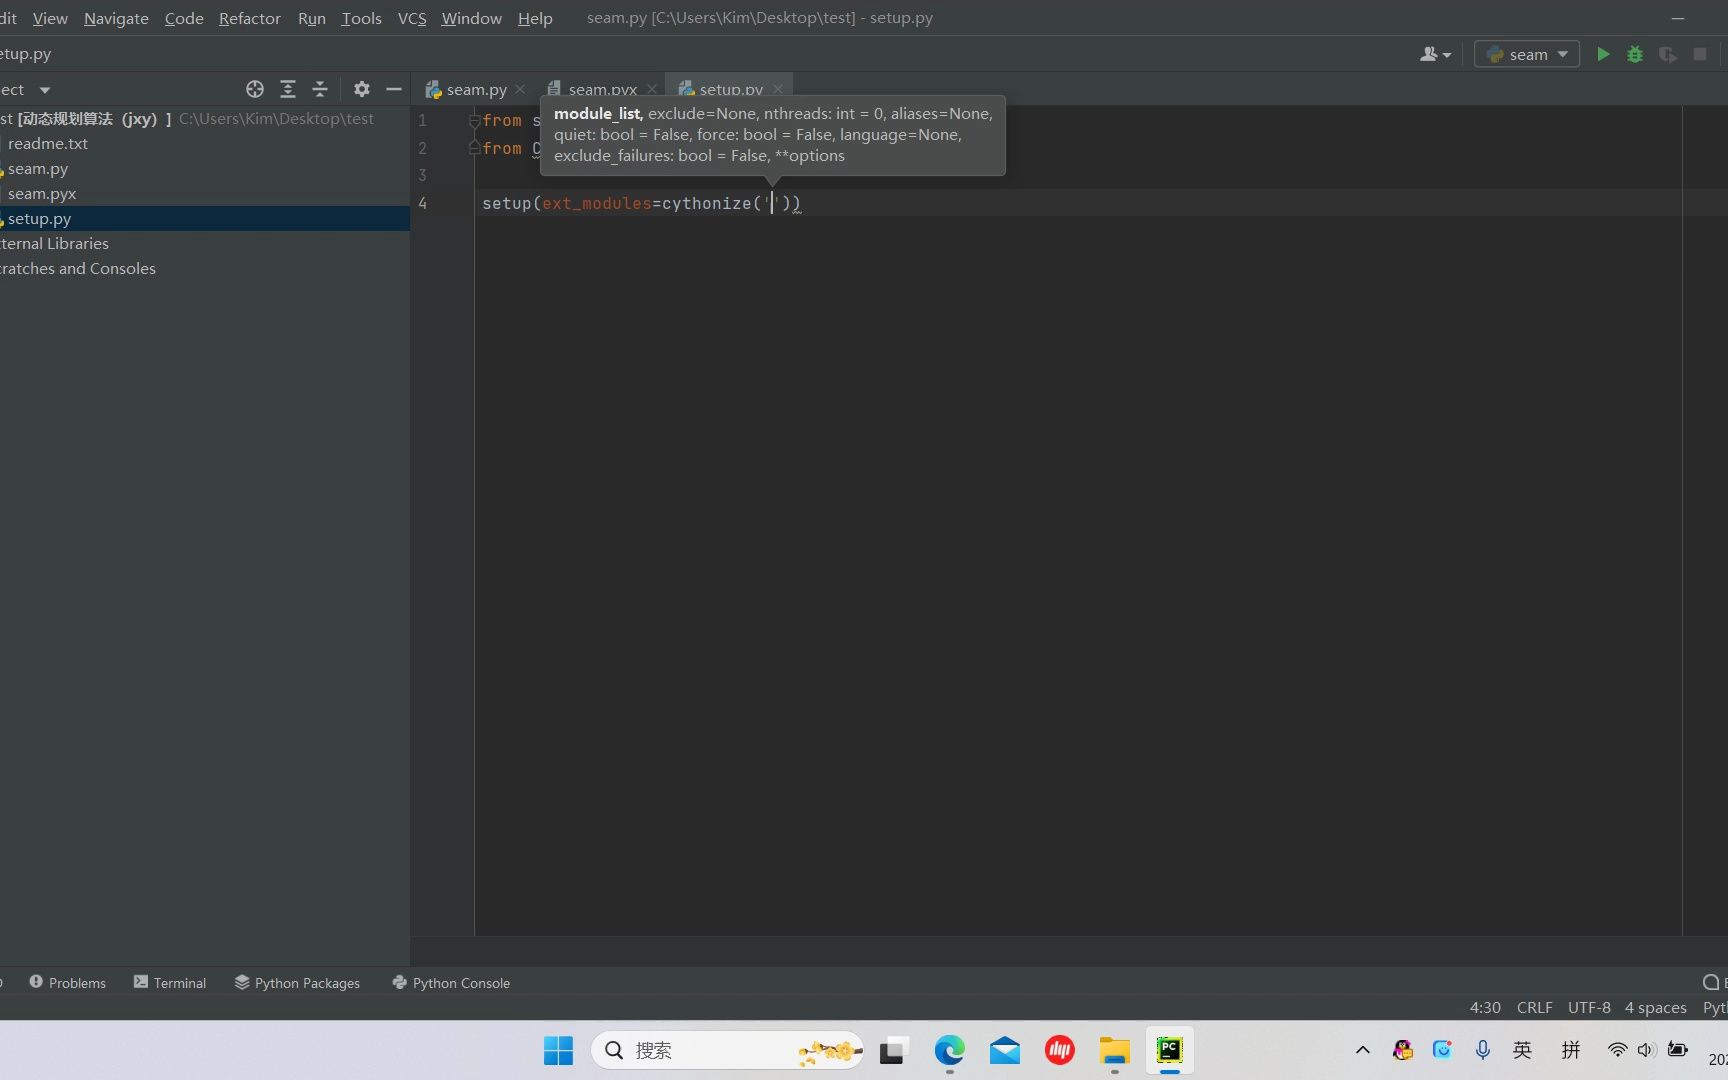This screenshot has width=1728, height=1080.
Task: Open the Python Packages tool window
Action: click(x=297, y=983)
